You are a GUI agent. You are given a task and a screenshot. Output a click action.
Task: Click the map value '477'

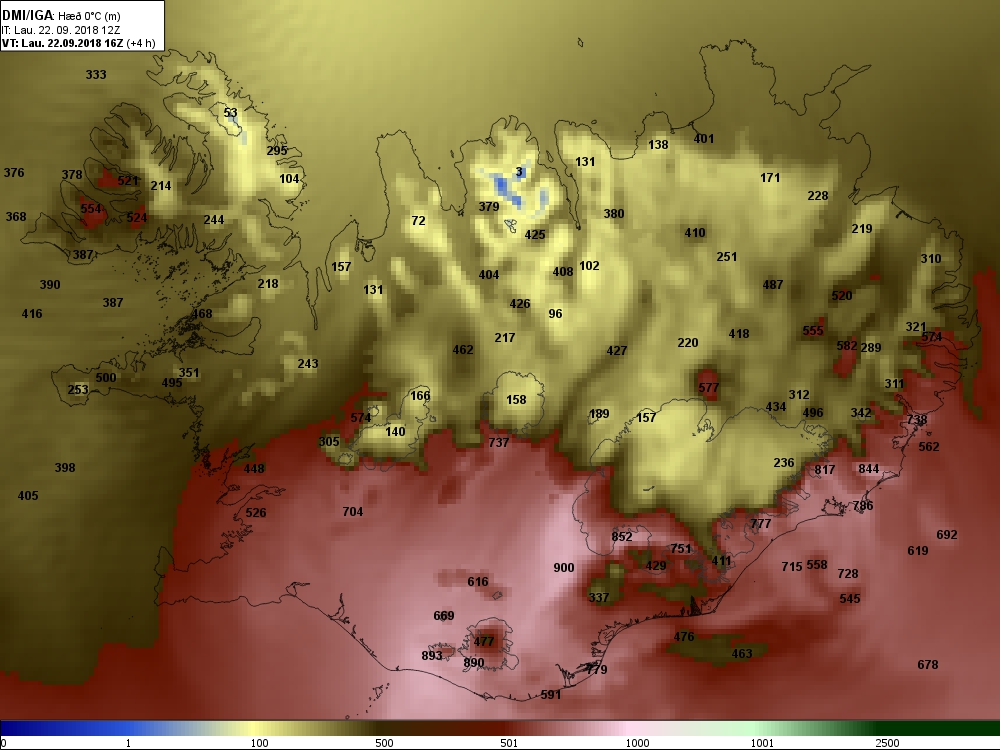pos(484,642)
